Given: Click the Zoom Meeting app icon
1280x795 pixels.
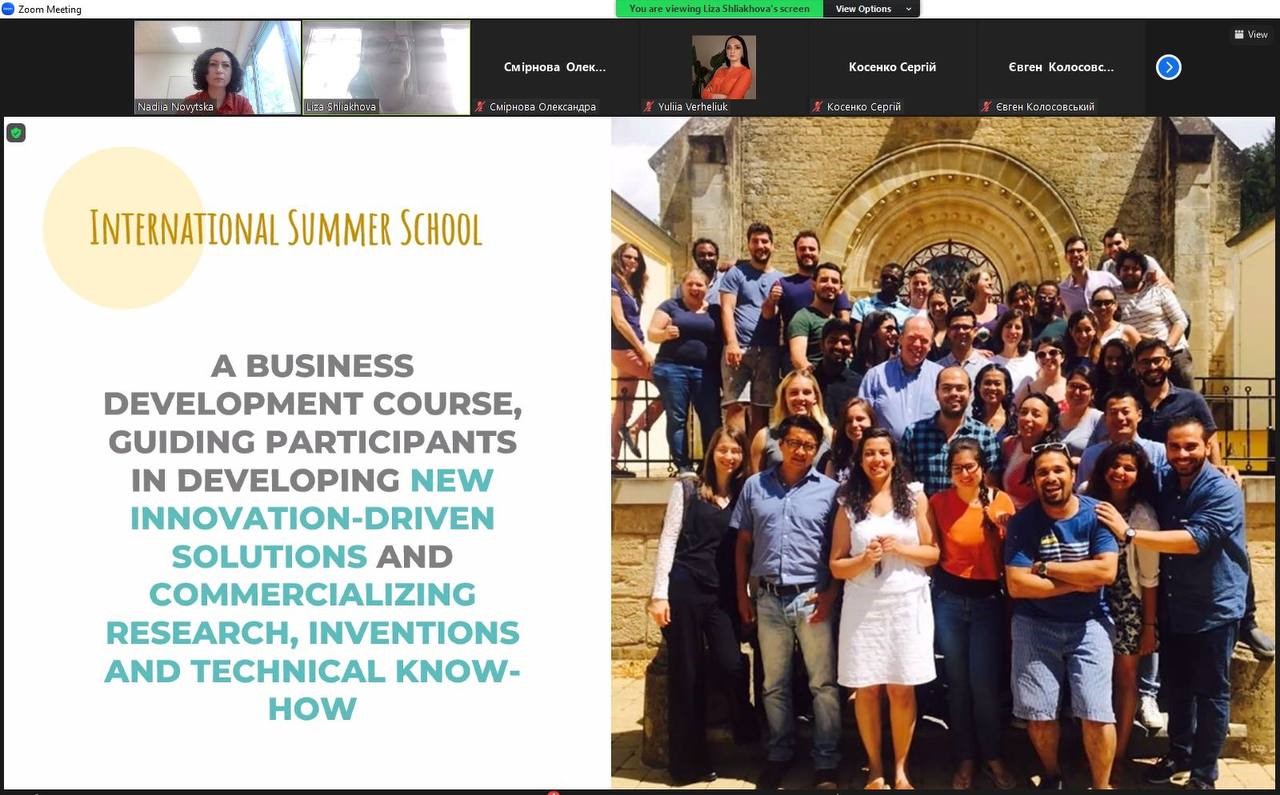Looking at the screenshot, I should [x=8, y=9].
